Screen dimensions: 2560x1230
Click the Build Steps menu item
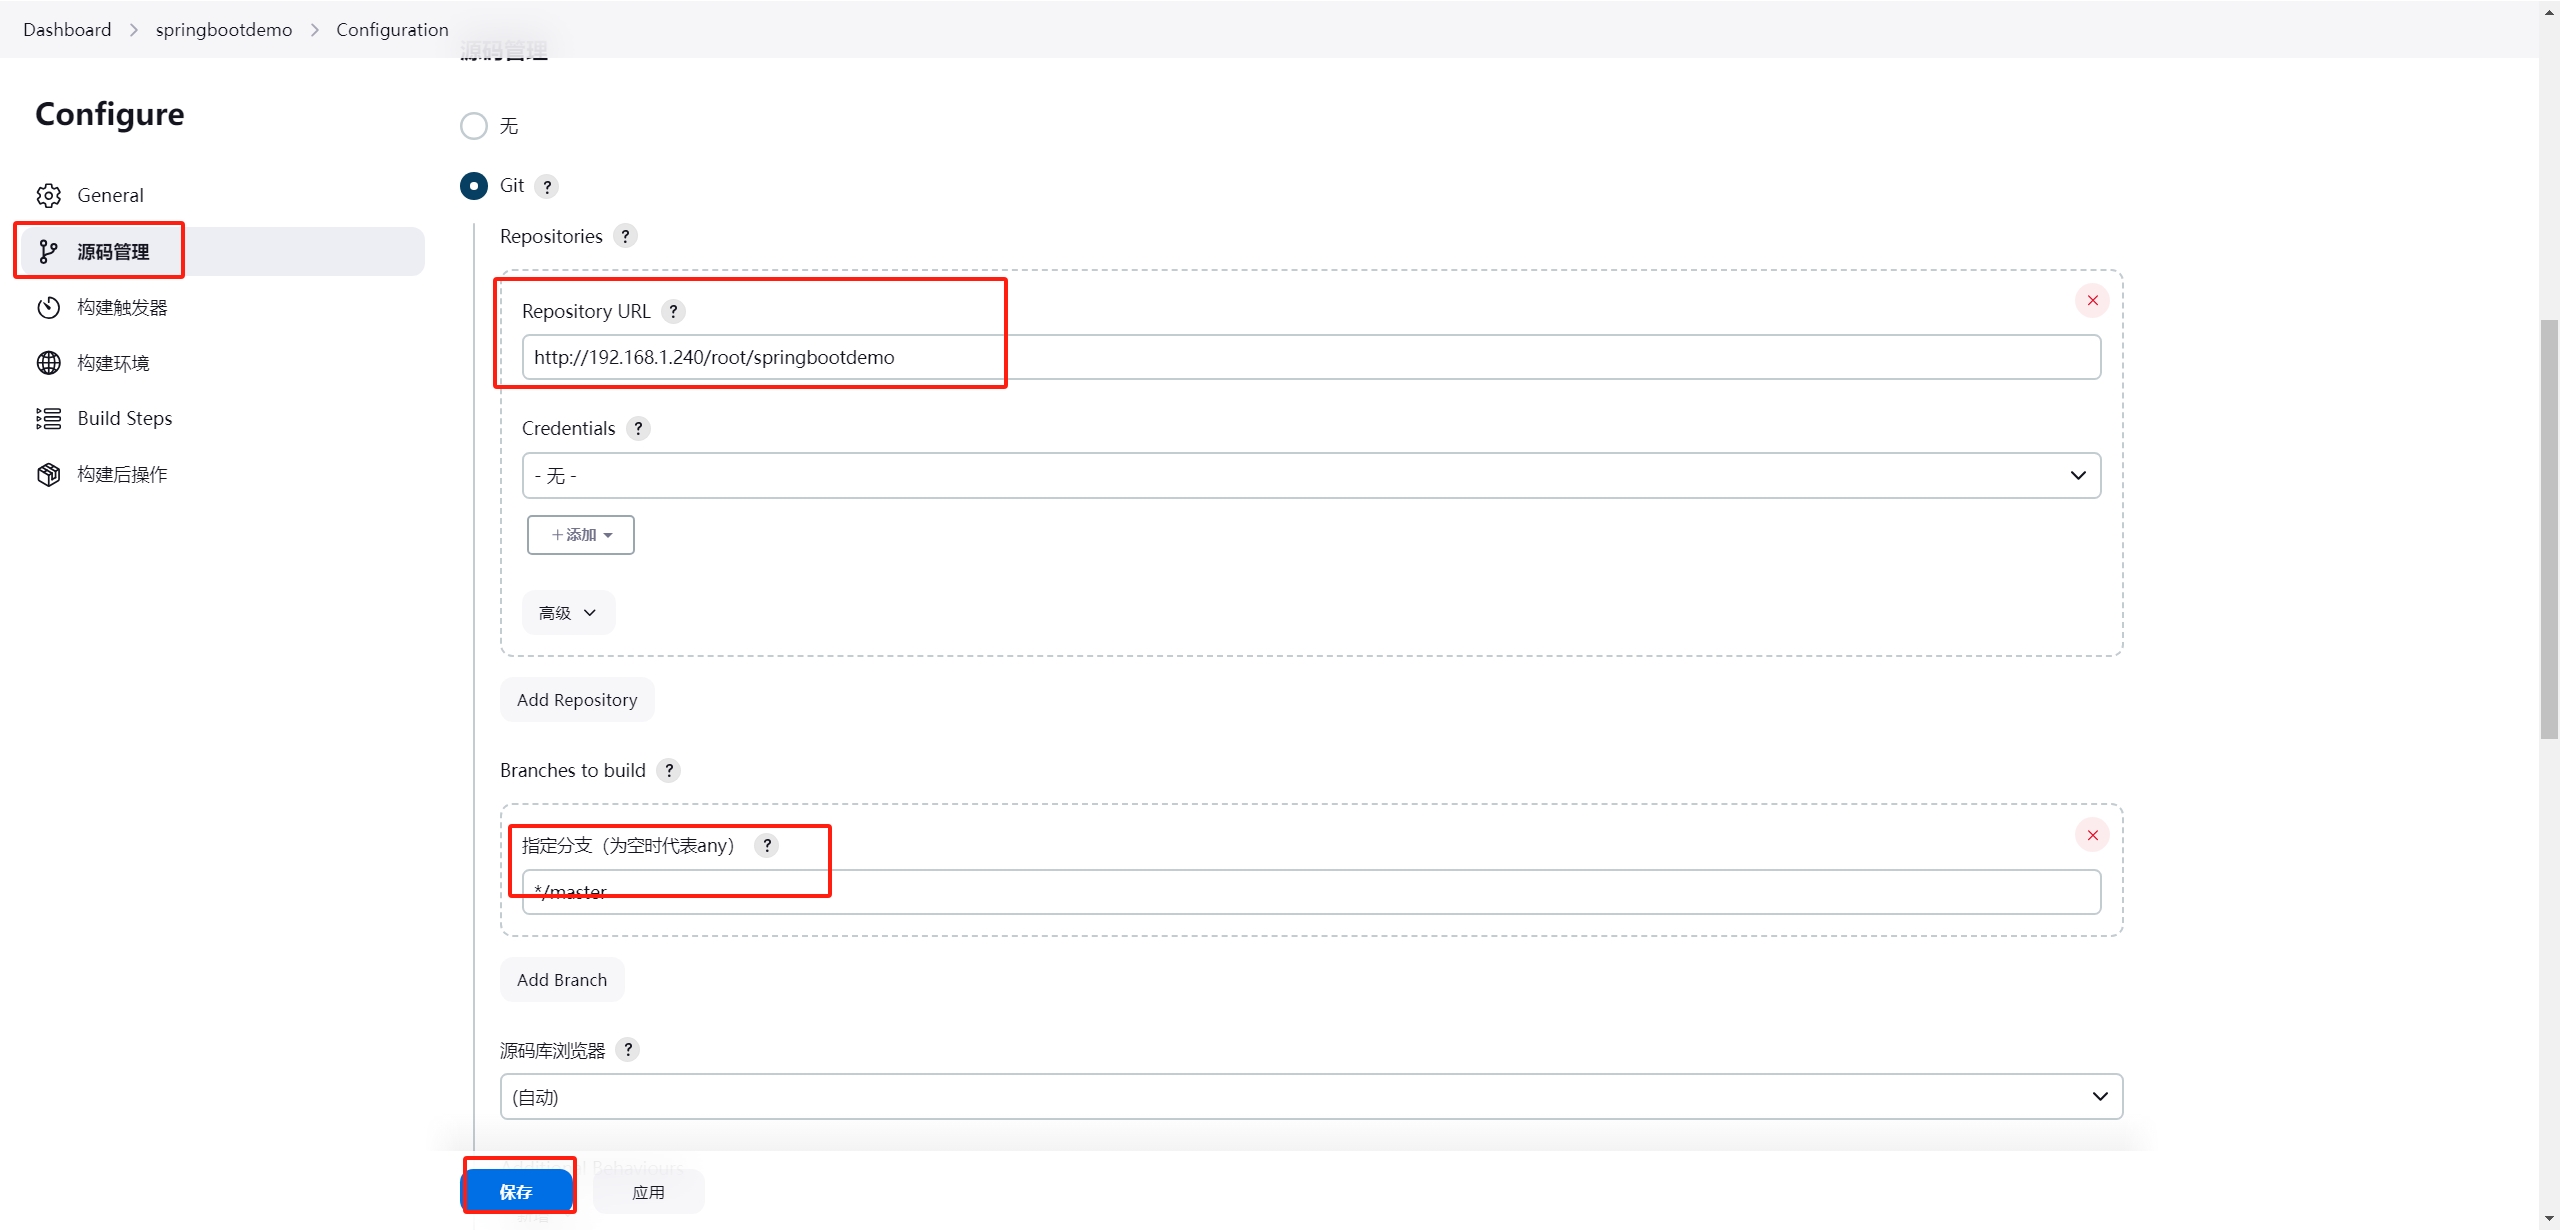[122, 418]
